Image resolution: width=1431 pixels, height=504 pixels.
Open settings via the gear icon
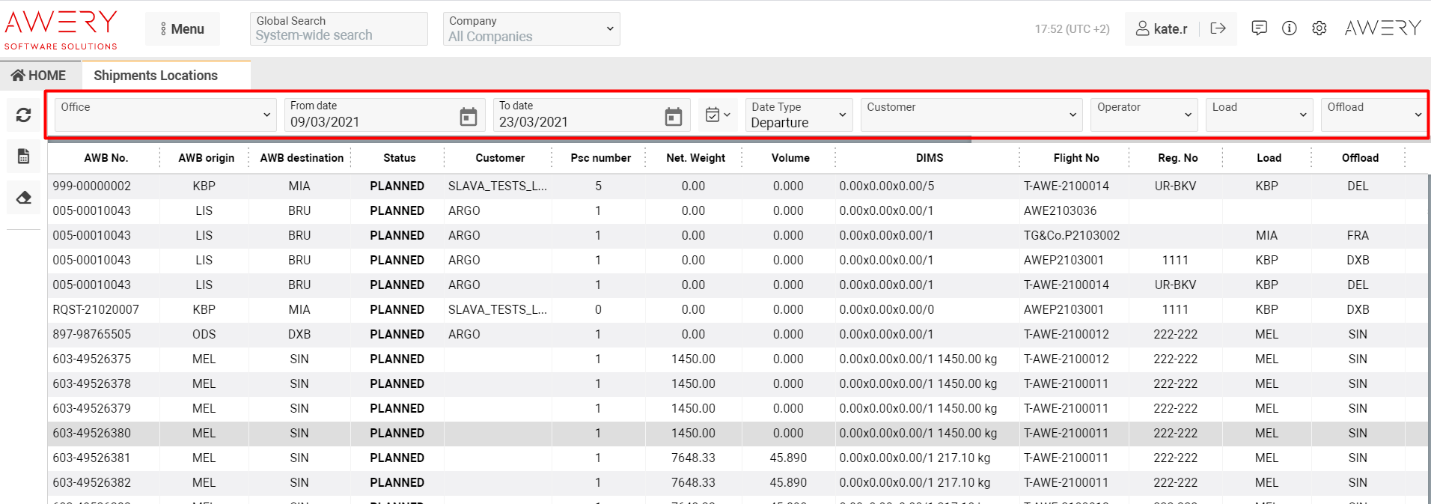pos(1319,28)
